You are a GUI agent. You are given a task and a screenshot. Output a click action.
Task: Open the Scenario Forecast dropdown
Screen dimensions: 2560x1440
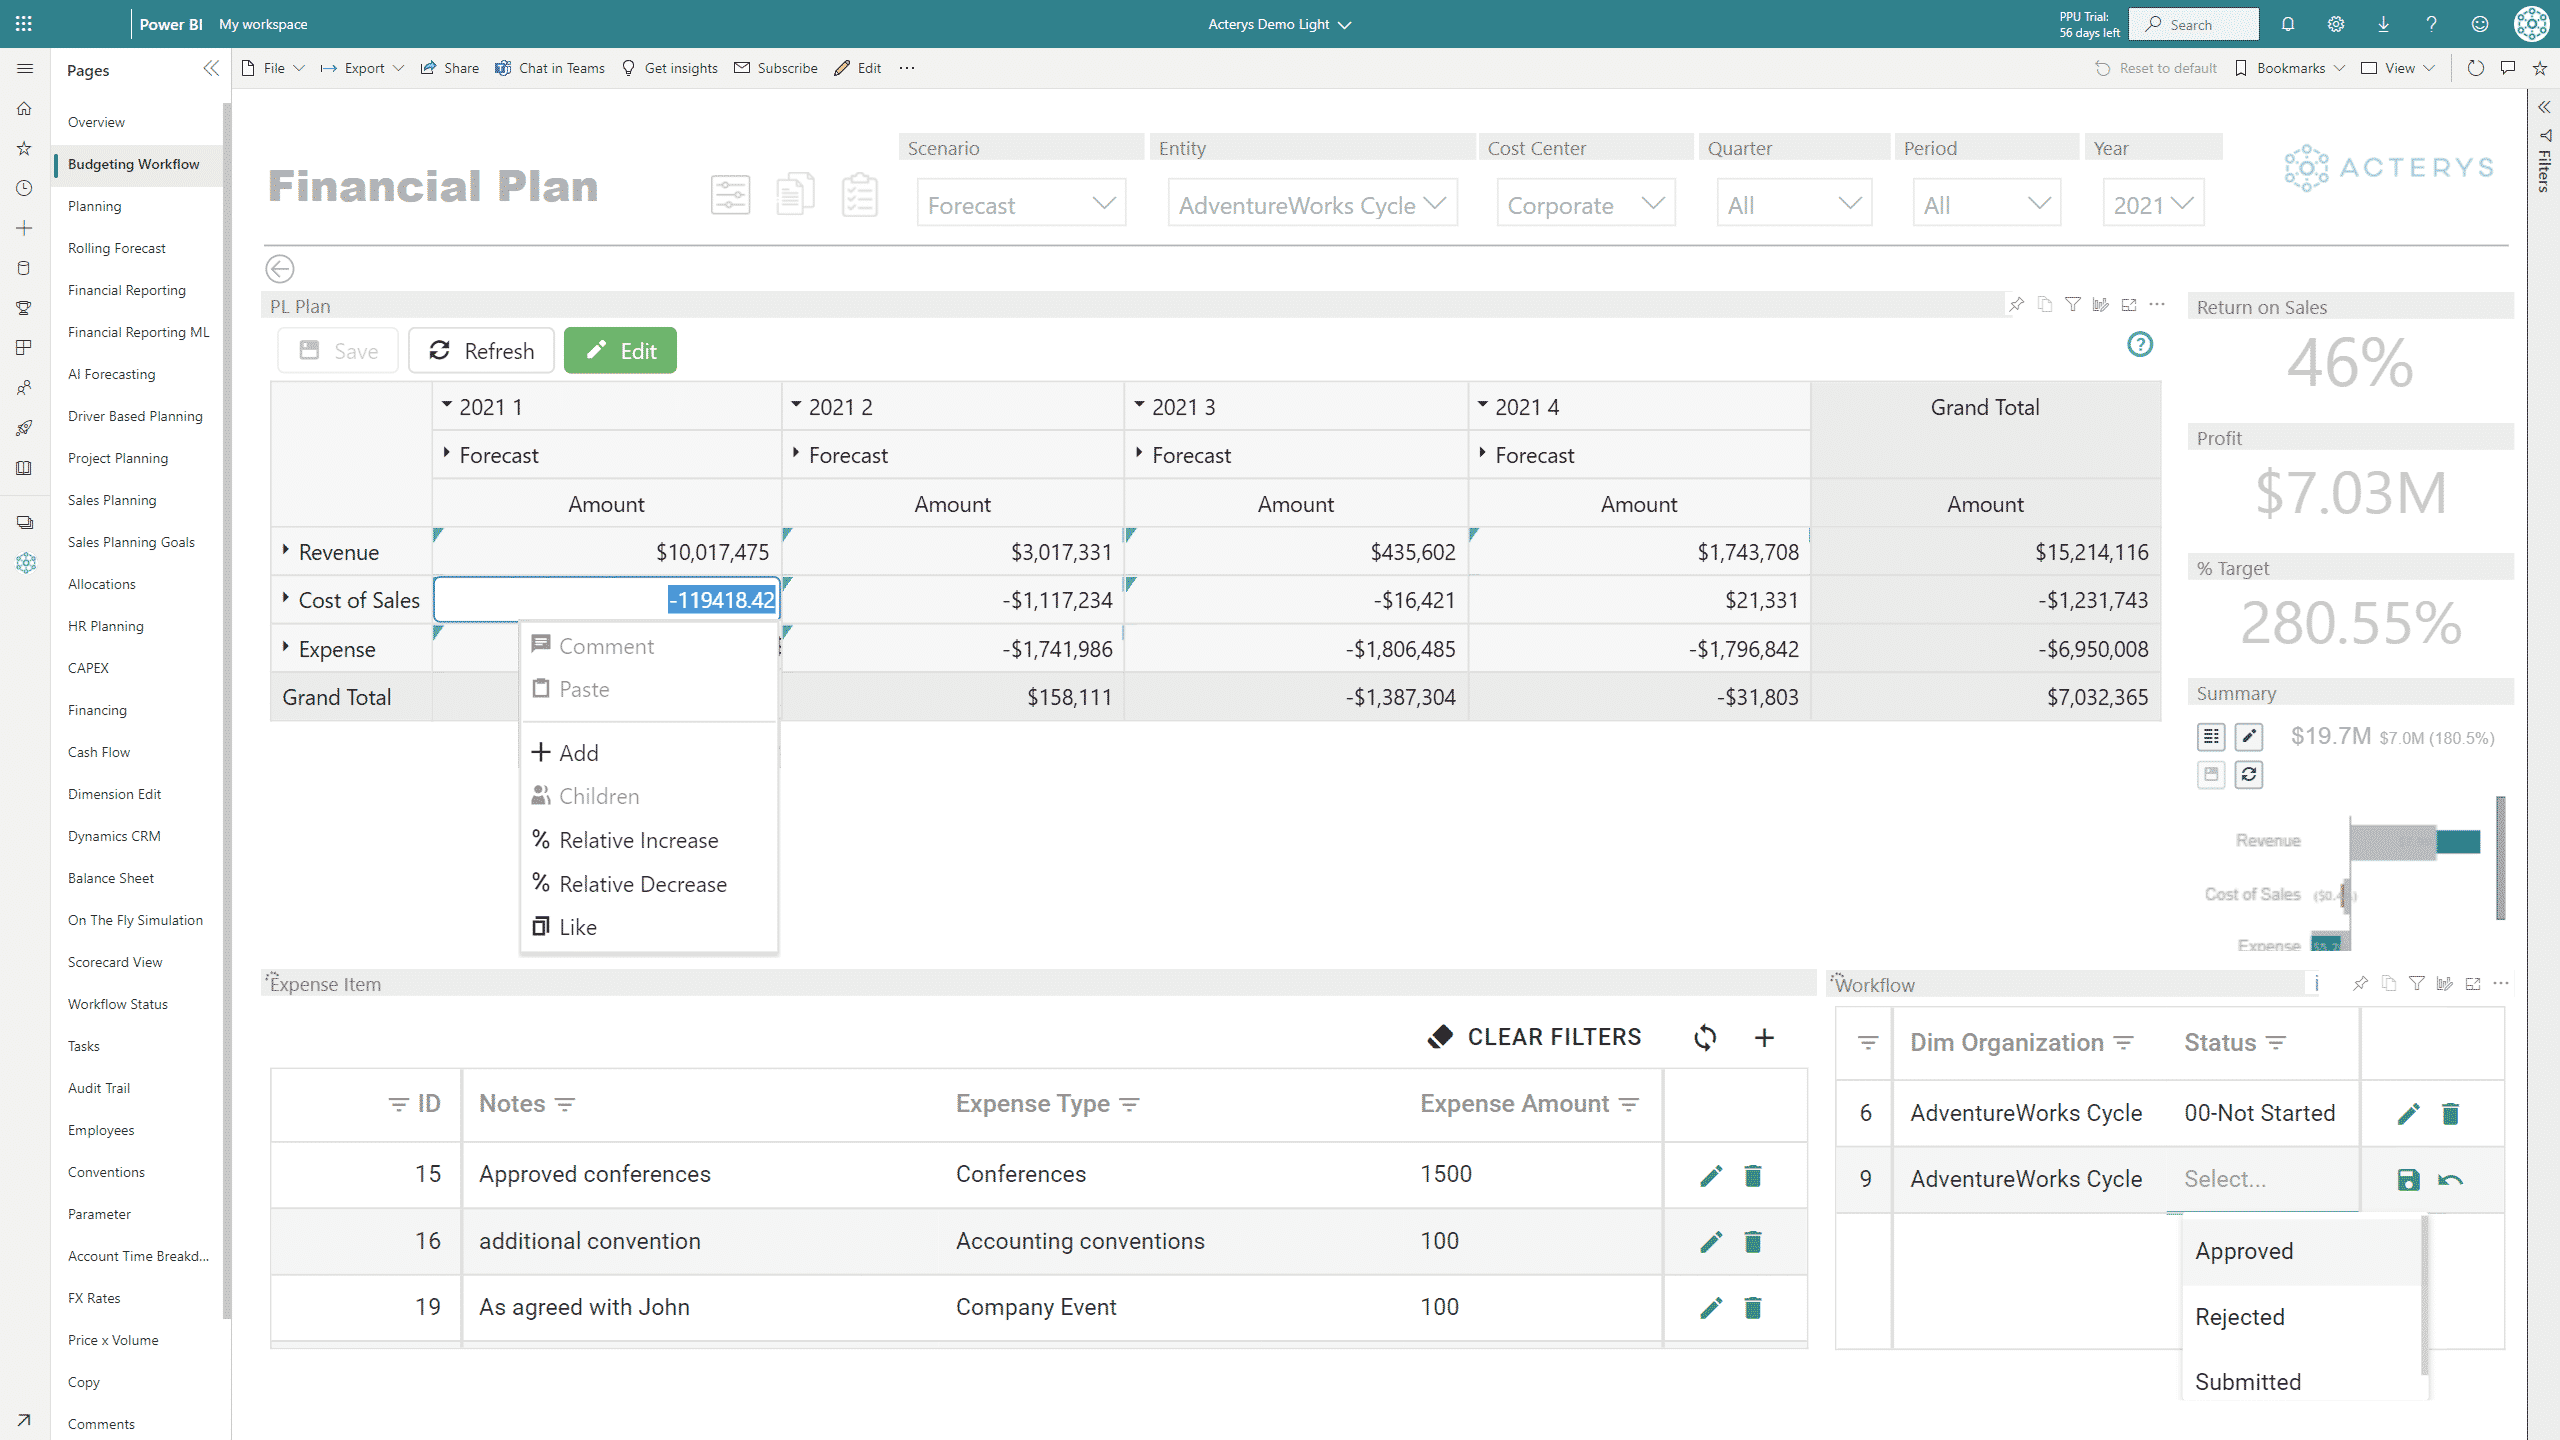tap(1020, 204)
